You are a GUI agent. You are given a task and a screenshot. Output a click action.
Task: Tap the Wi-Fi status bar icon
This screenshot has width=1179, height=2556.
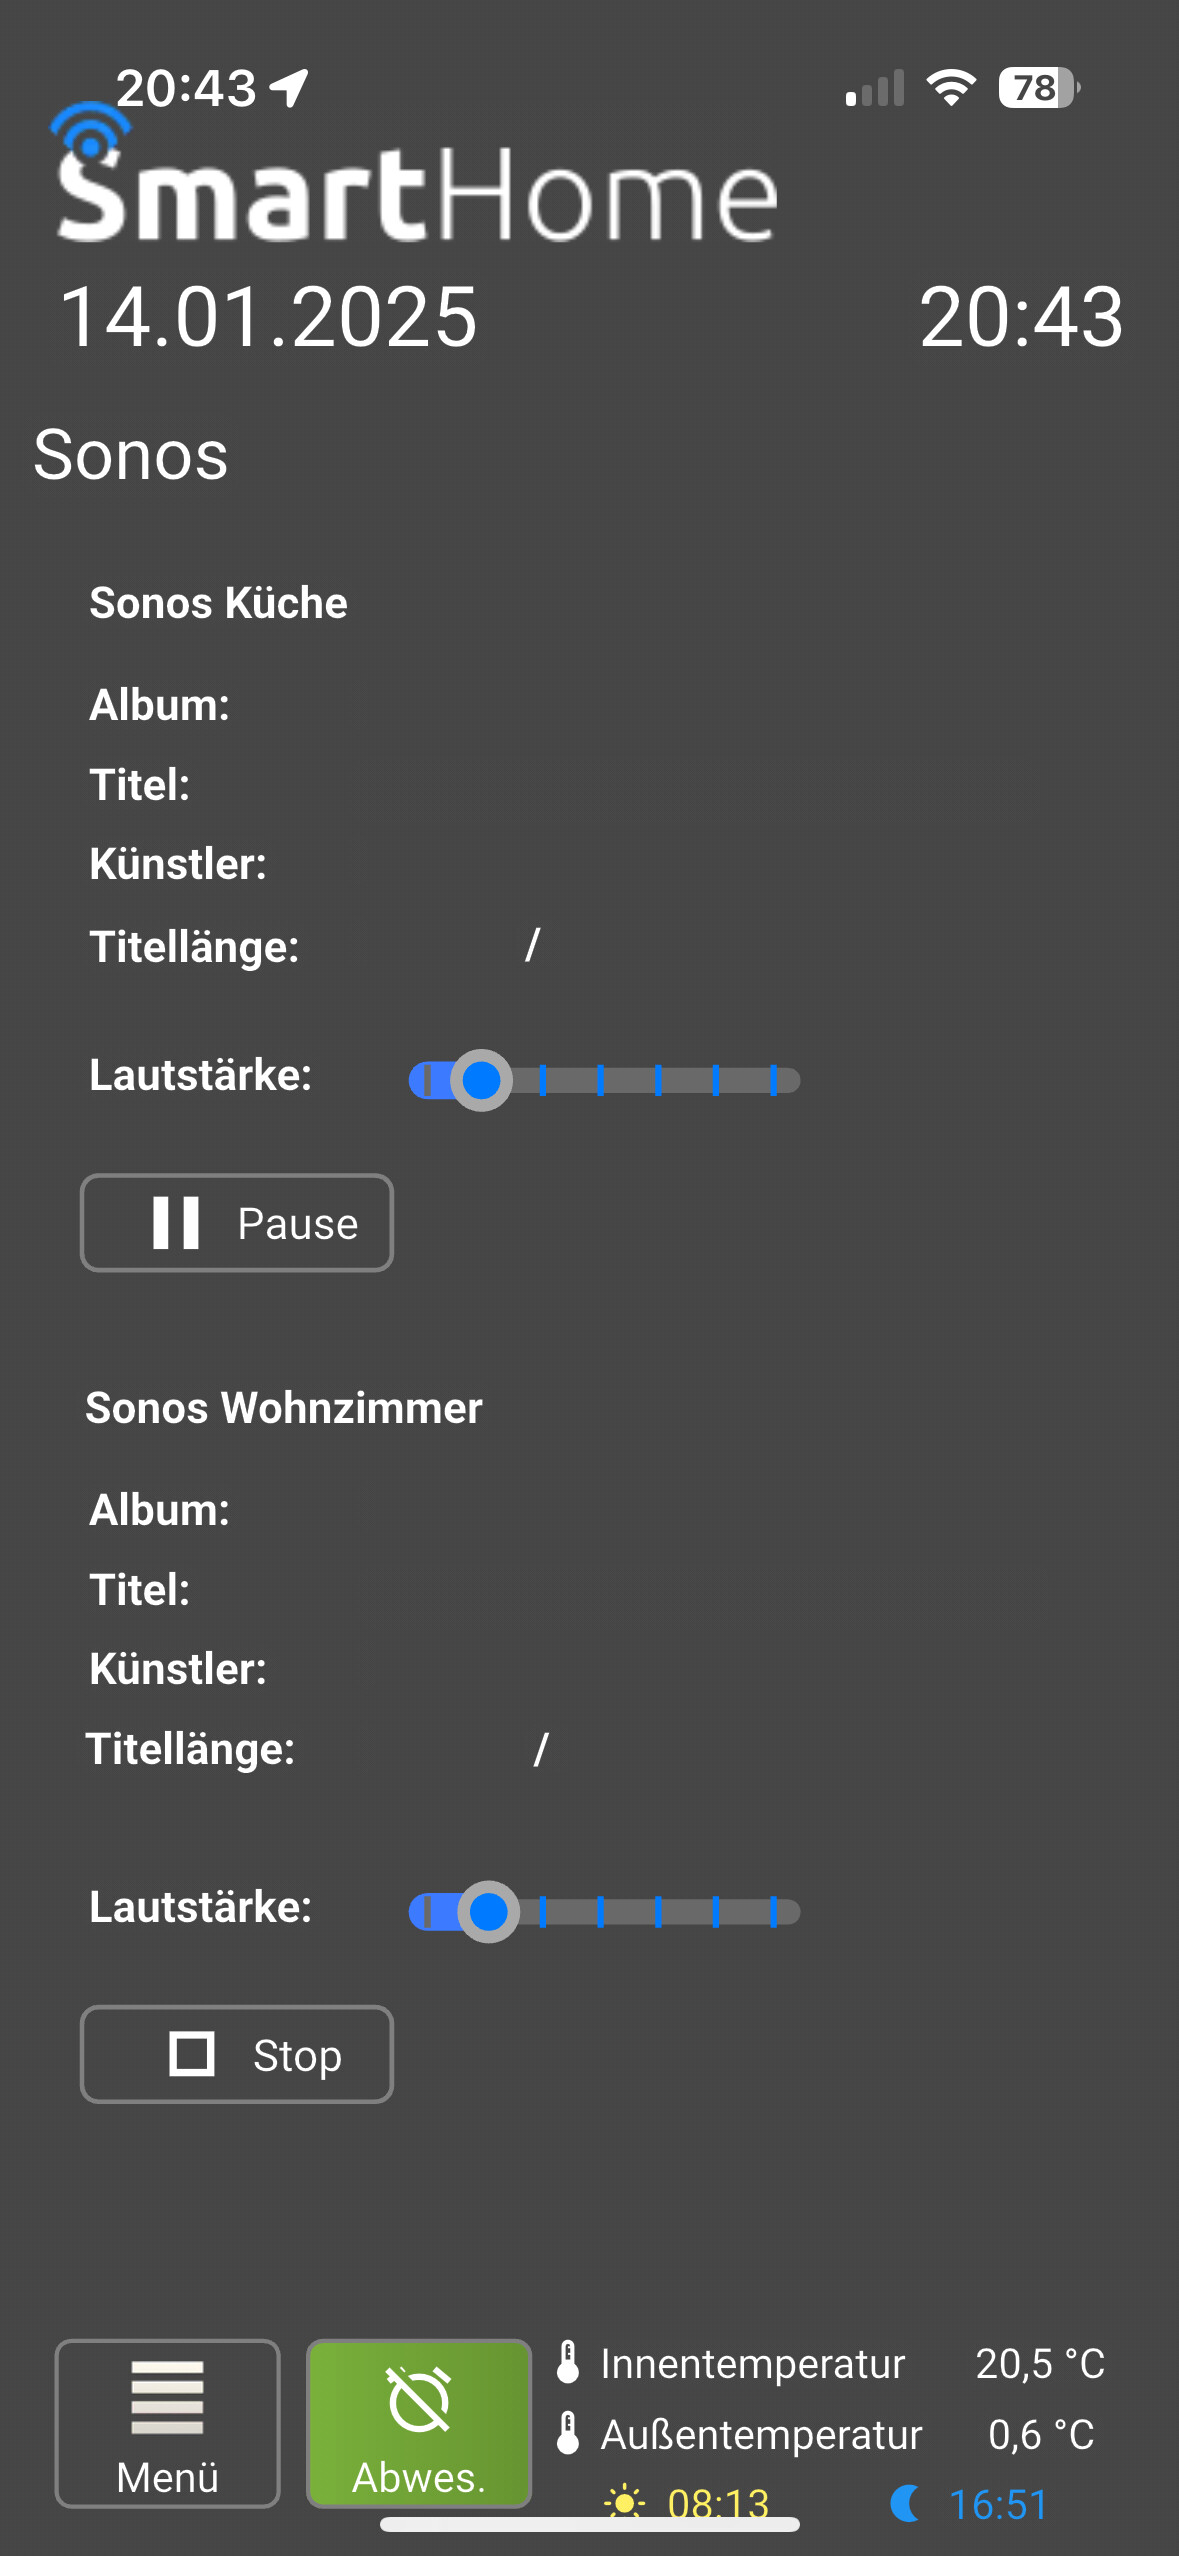[x=951, y=88]
